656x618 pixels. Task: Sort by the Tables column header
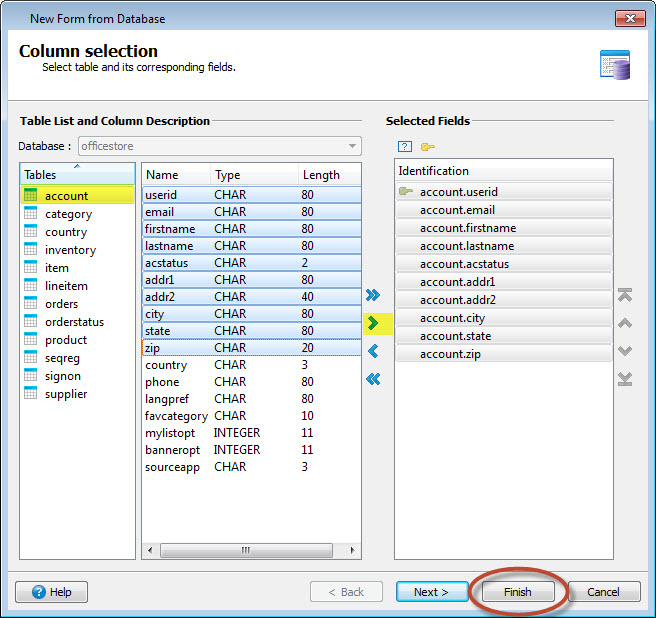(77, 175)
